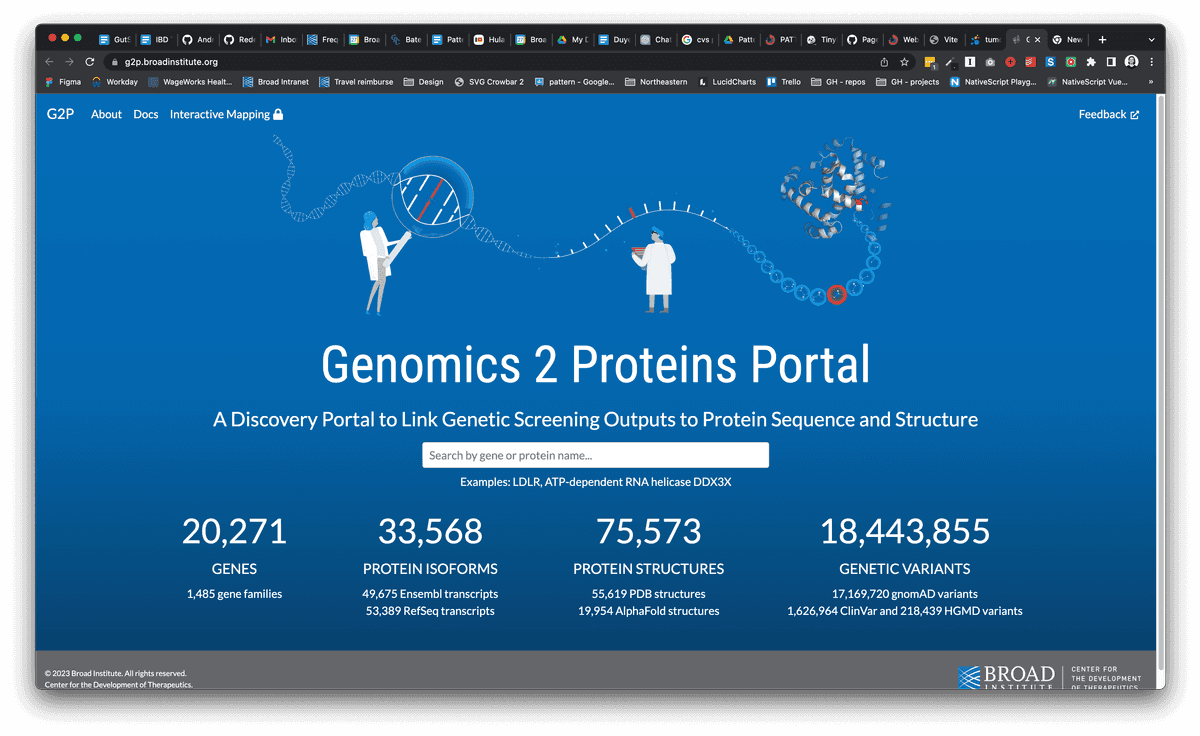The image size is (1200, 736).
Task: Click the gene or protein search field
Action: [595, 455]
